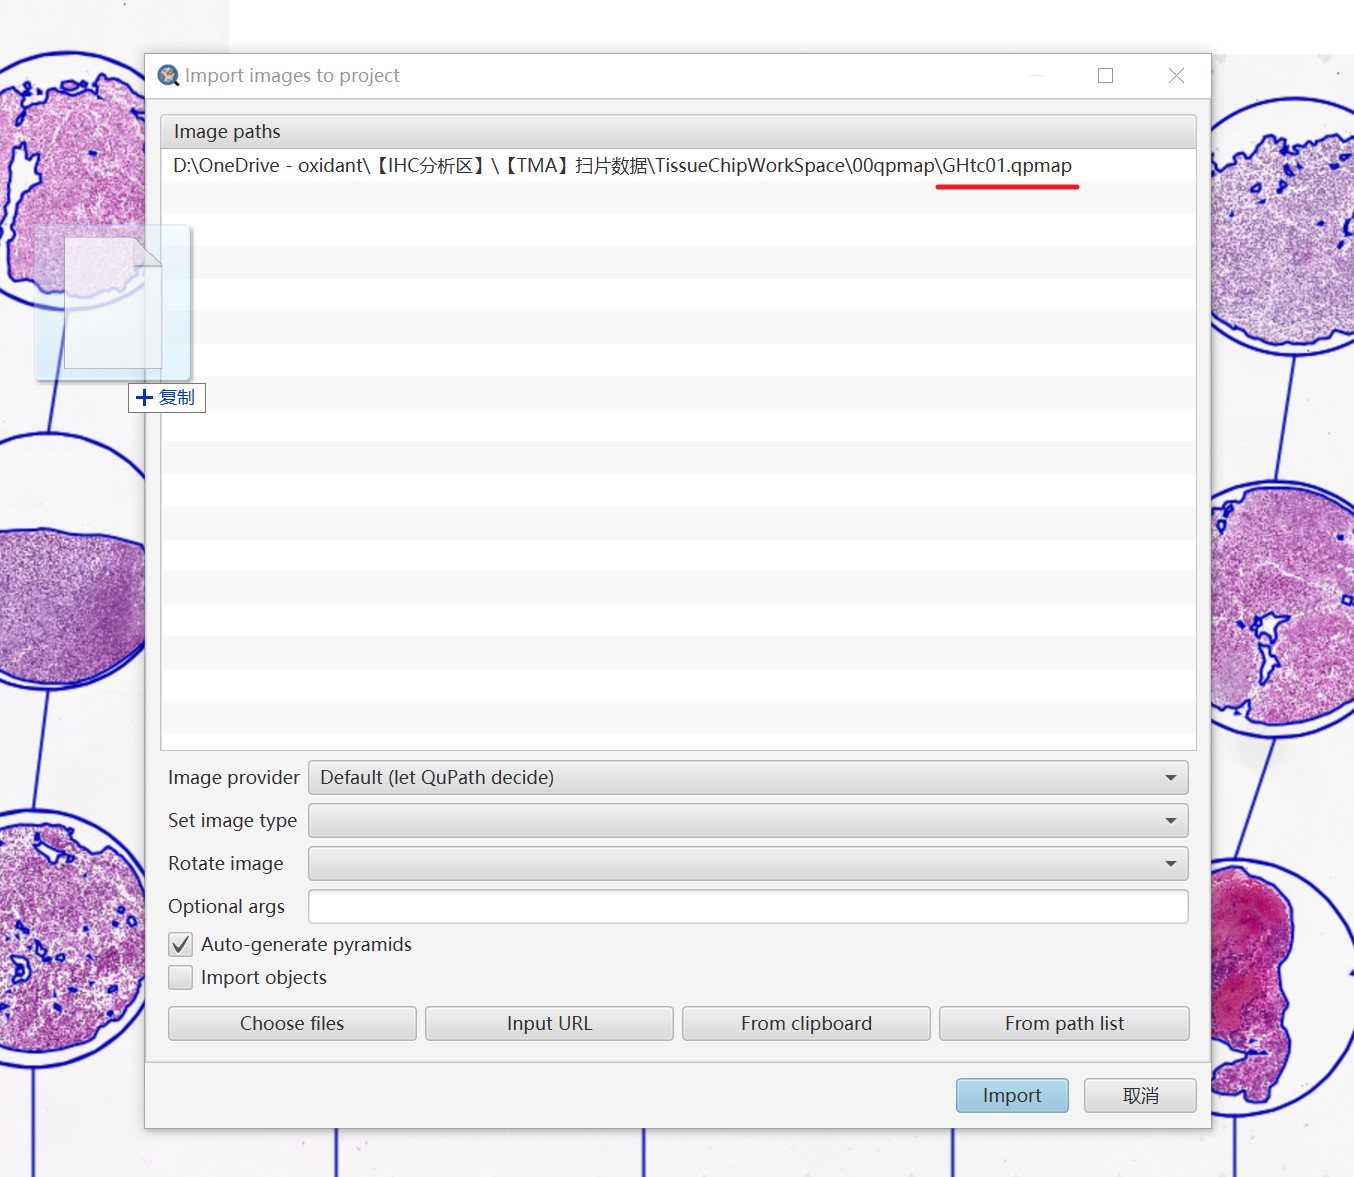
Task: Click the From path list button
Action: [1064, 1024]
